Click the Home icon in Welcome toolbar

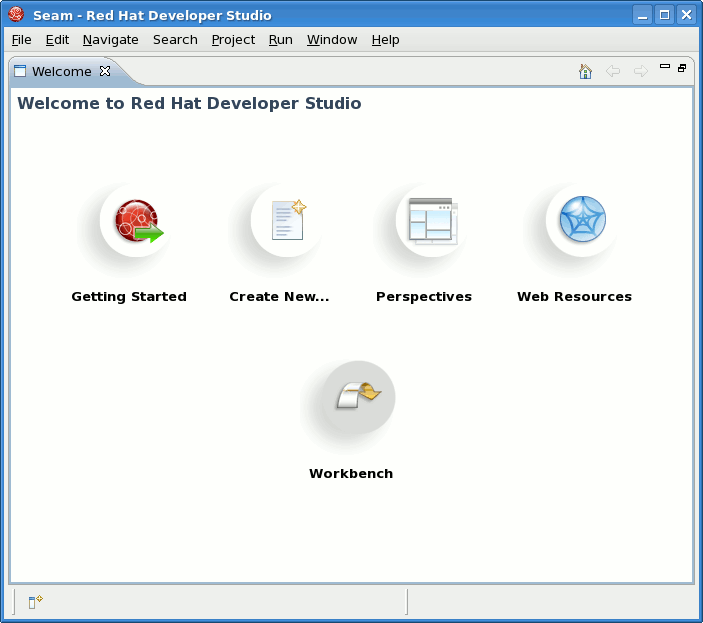click(x=585, y=71)
